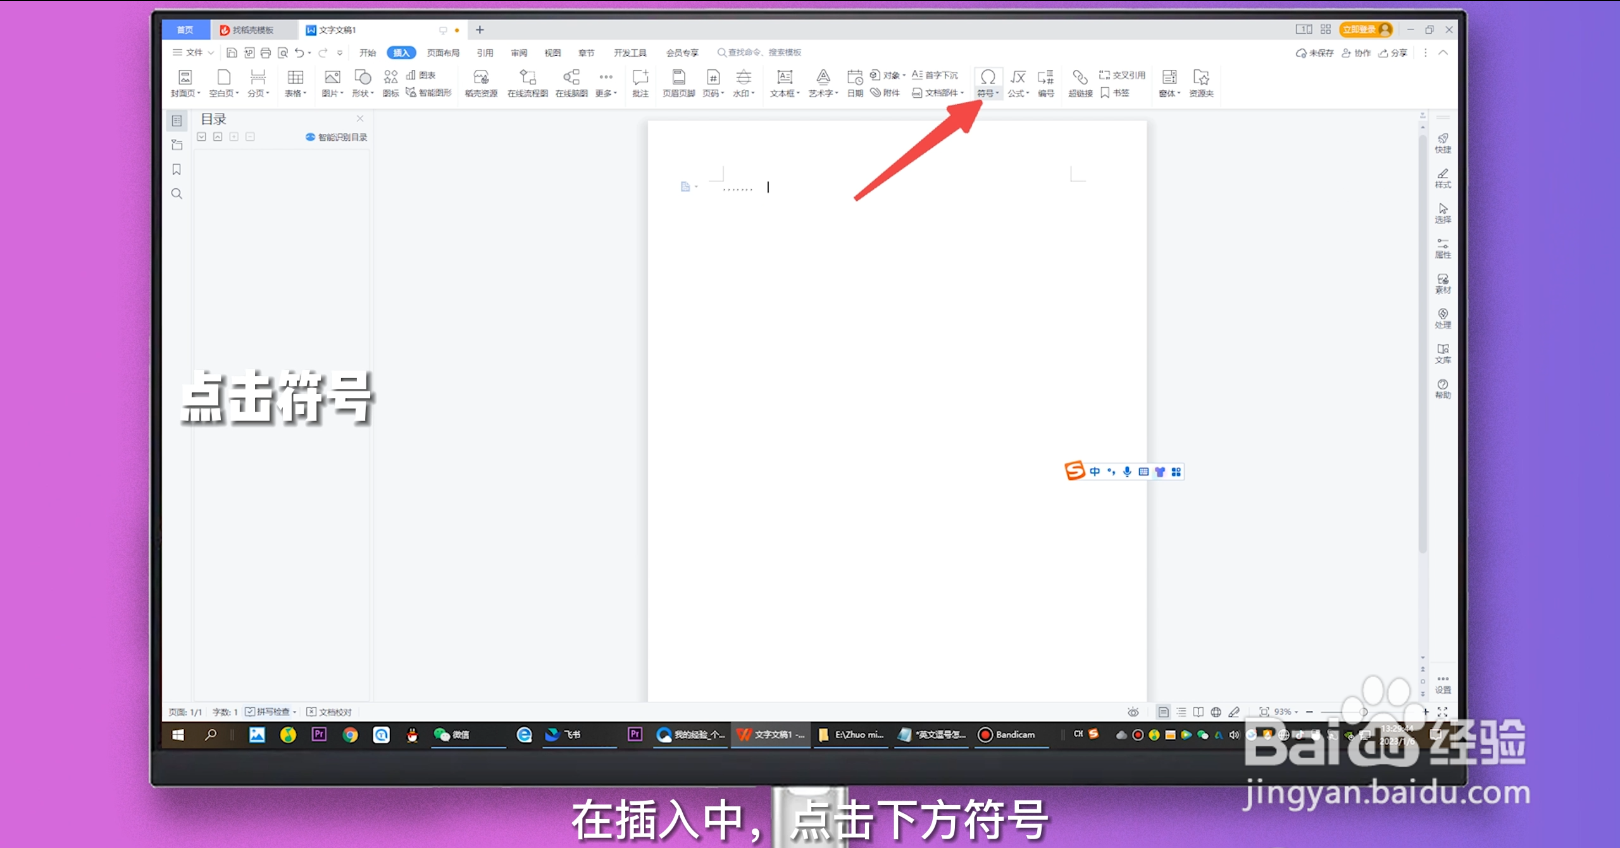
Task: Expand the 空白页 blank page dropdown
Action: (224, 93)
